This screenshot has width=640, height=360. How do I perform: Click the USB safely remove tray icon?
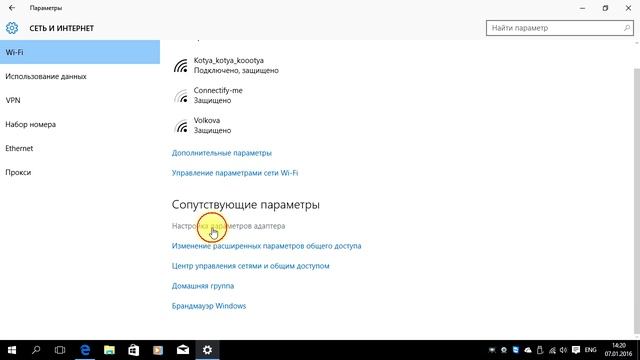(x=540, y=350)
